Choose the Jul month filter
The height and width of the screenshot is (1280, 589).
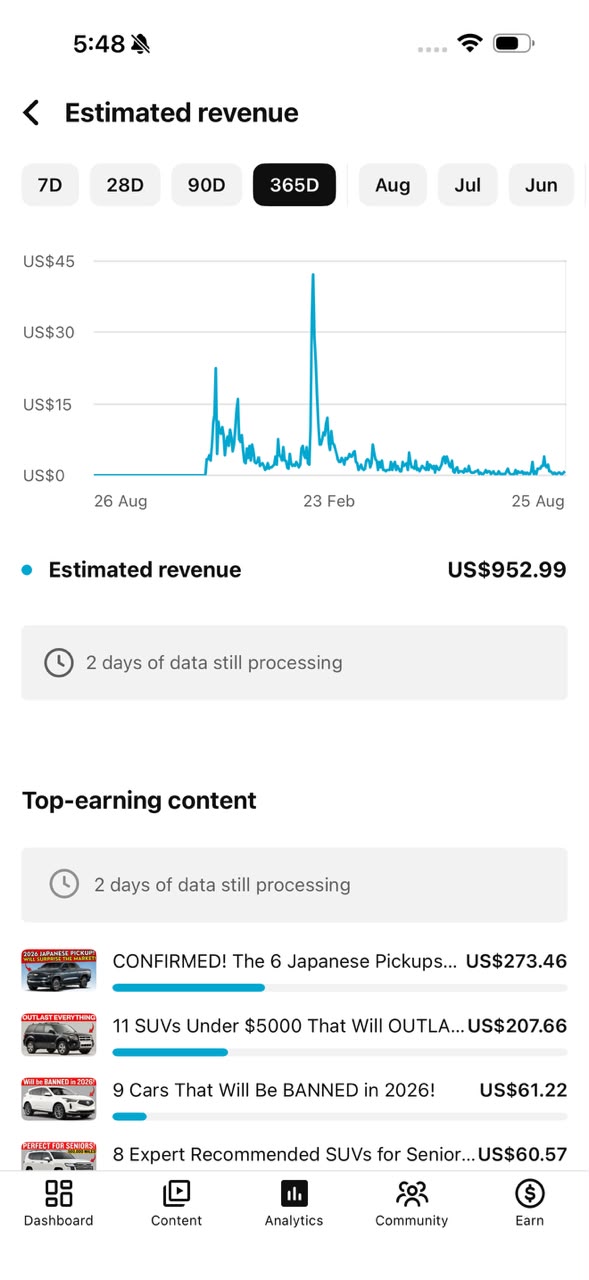click(468, 185)
